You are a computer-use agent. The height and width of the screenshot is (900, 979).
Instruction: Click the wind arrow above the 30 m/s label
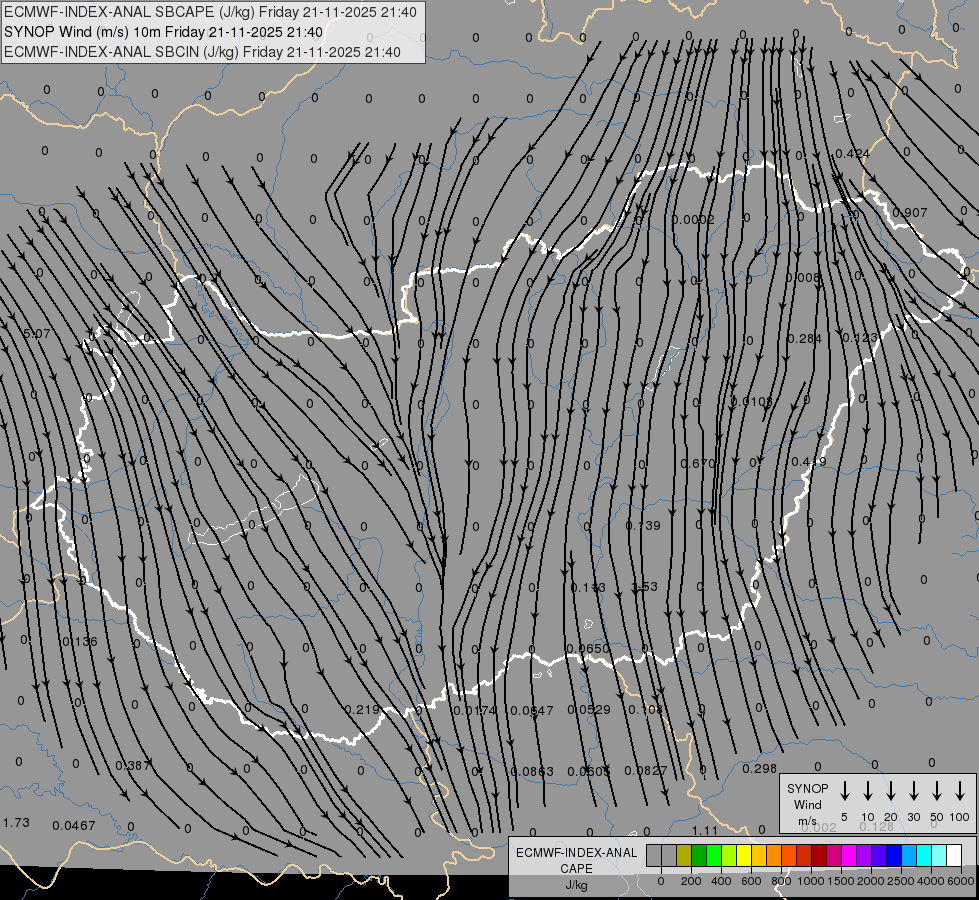click(914, 791)
